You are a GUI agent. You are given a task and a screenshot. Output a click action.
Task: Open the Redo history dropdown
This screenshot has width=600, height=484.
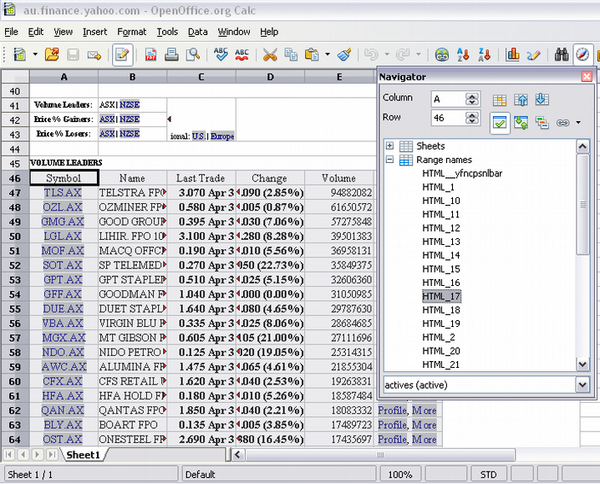419,55
